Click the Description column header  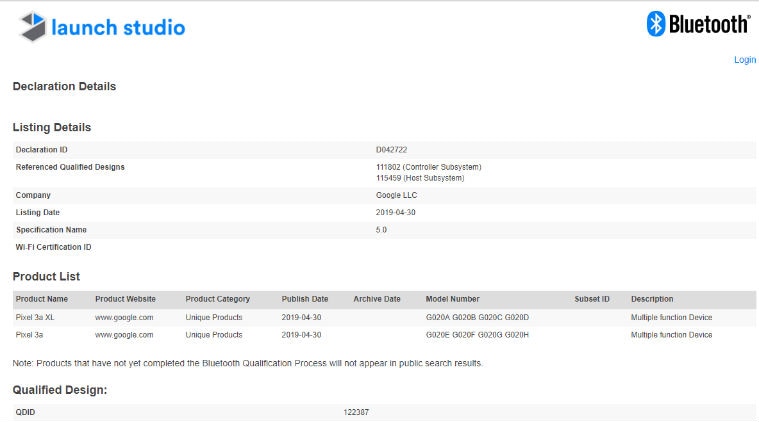coord(652,299)
